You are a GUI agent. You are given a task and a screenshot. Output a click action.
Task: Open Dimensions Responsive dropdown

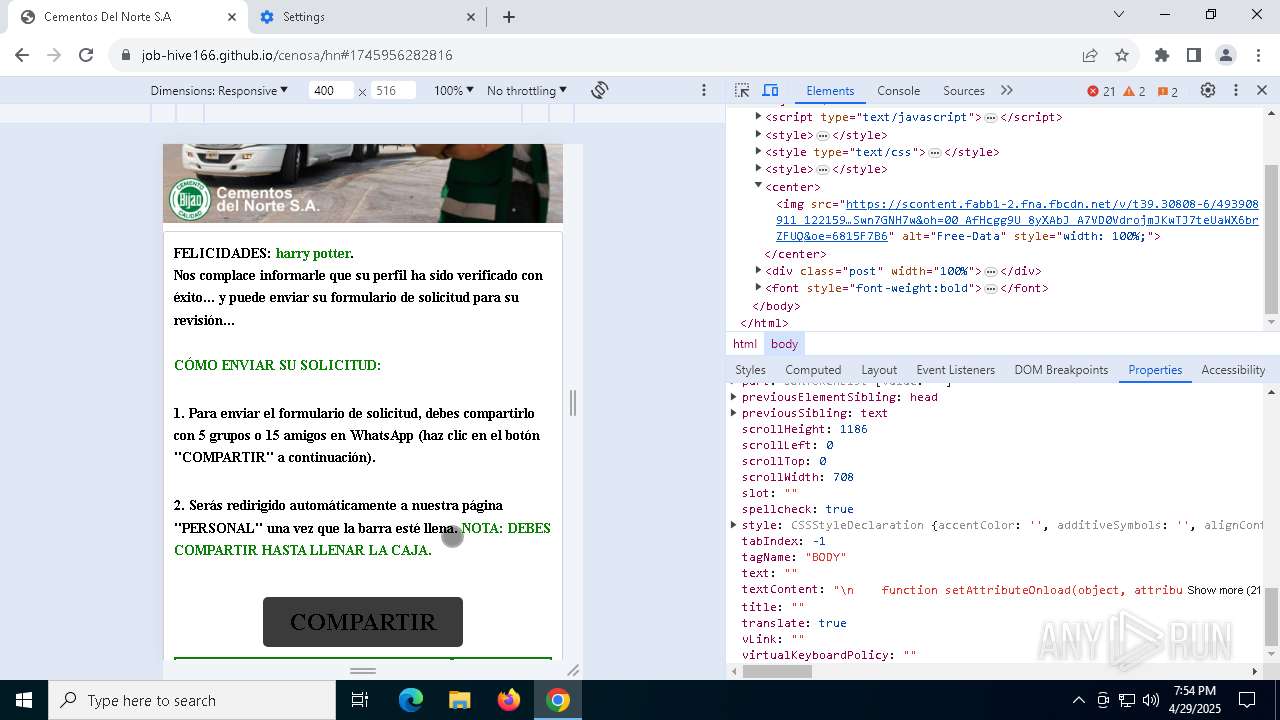pos(219,90)
